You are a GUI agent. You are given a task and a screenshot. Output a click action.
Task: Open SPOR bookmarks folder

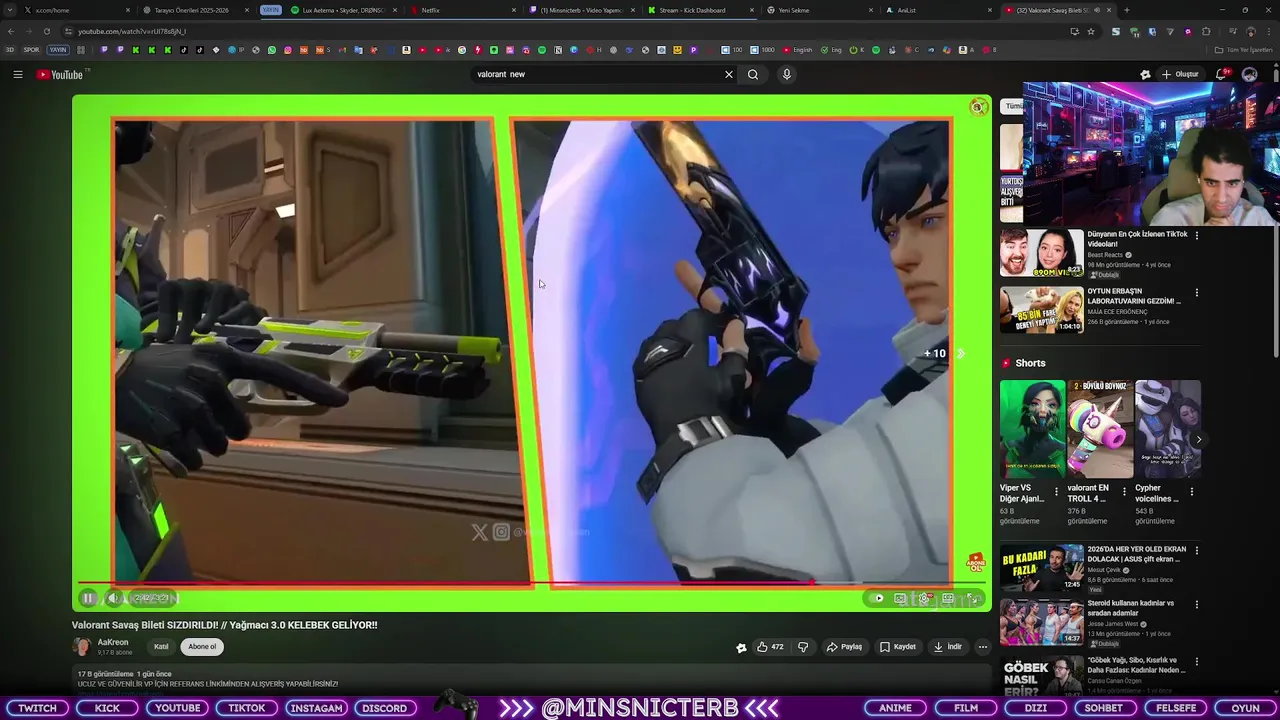pos(31,50)
